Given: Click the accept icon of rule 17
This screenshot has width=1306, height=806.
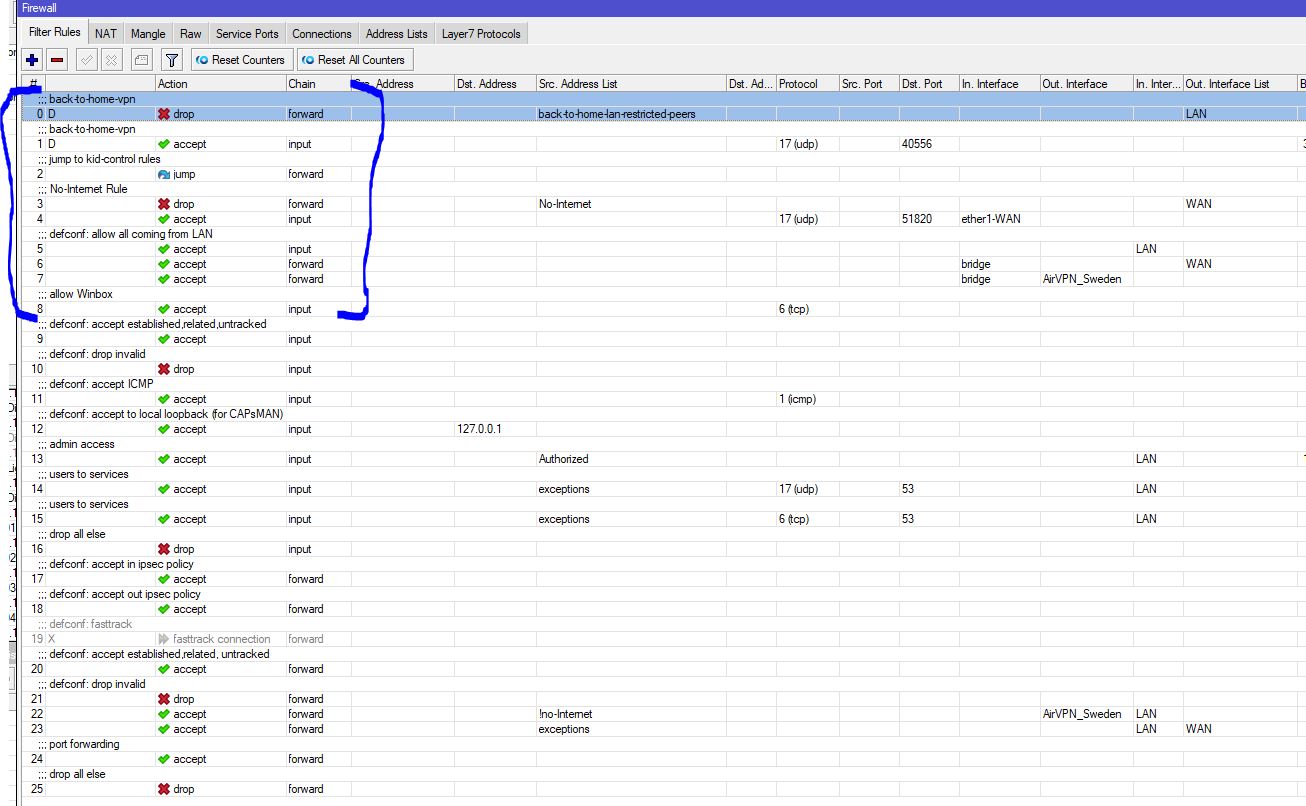Looking at the screenshot, I should [x=164, y=579].
